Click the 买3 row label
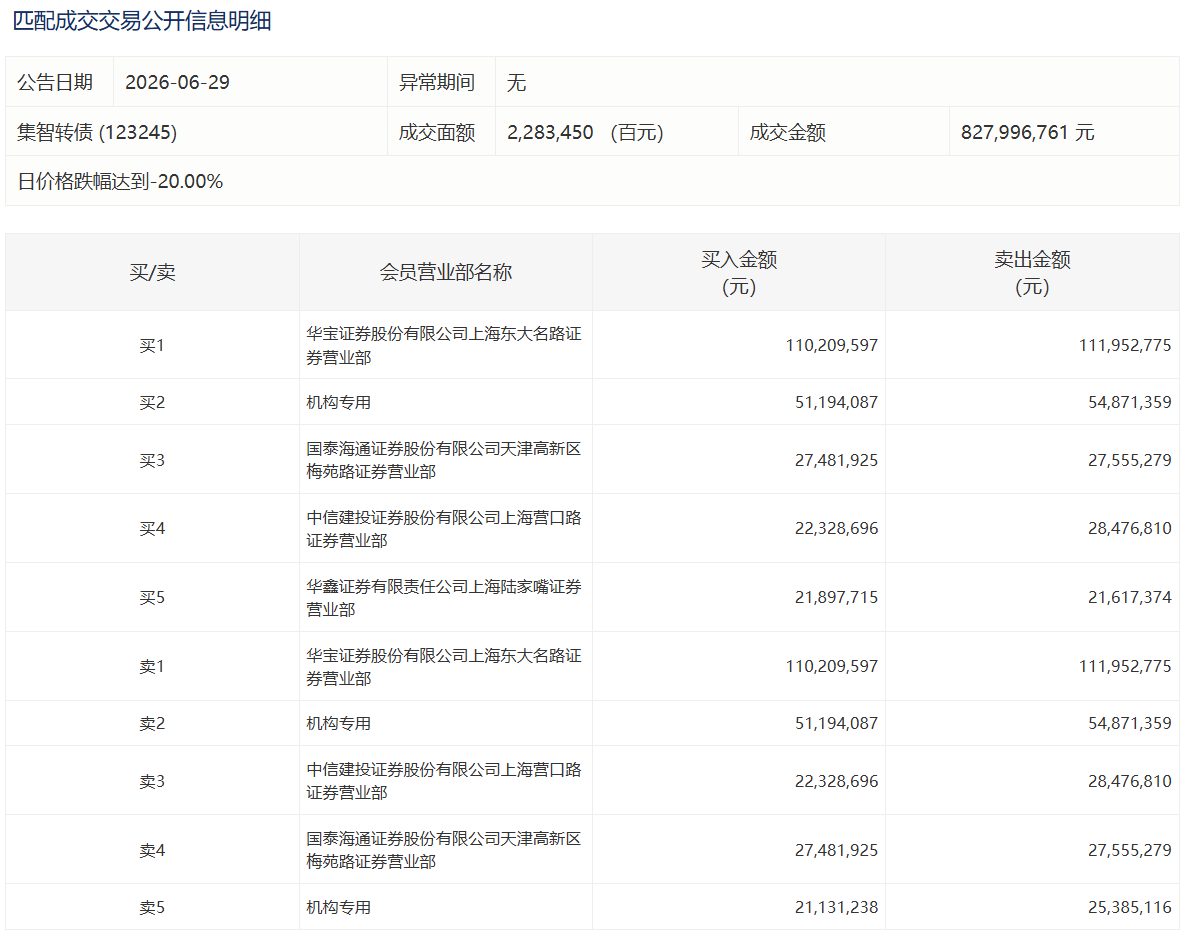Image resolution: width=1185 pixels, height=933 pixels. [152, 460]
